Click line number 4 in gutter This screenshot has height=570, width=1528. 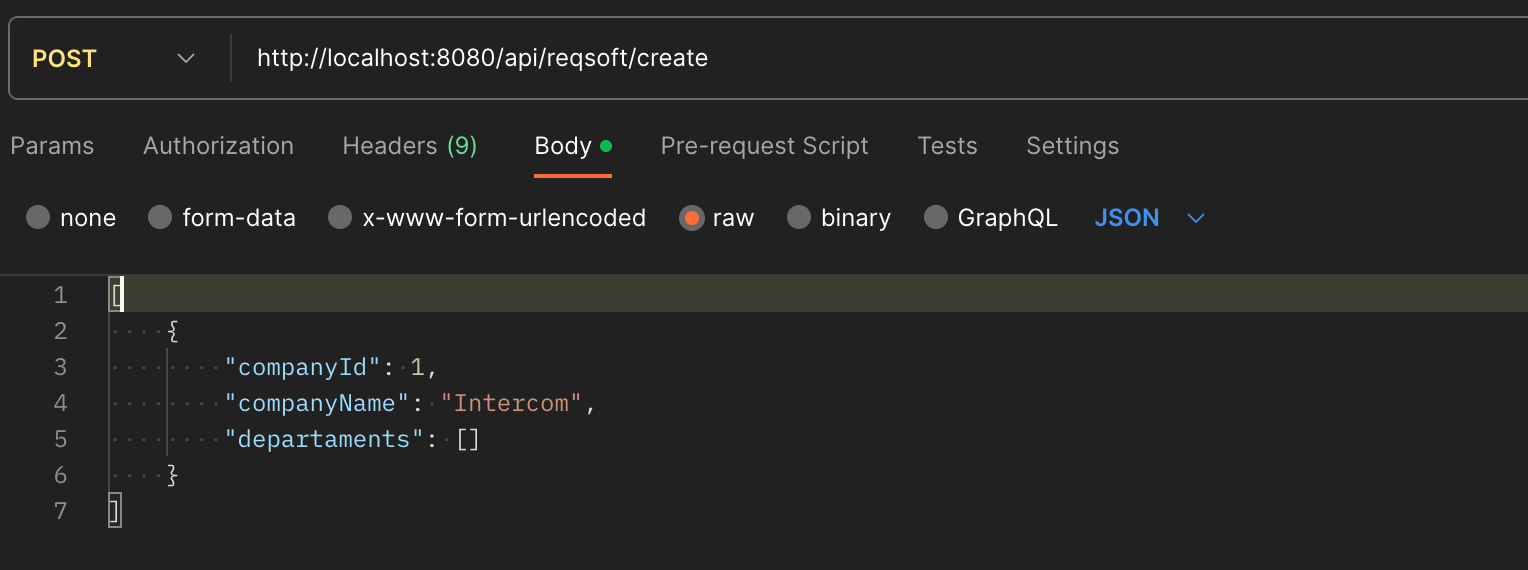point(60,403)
